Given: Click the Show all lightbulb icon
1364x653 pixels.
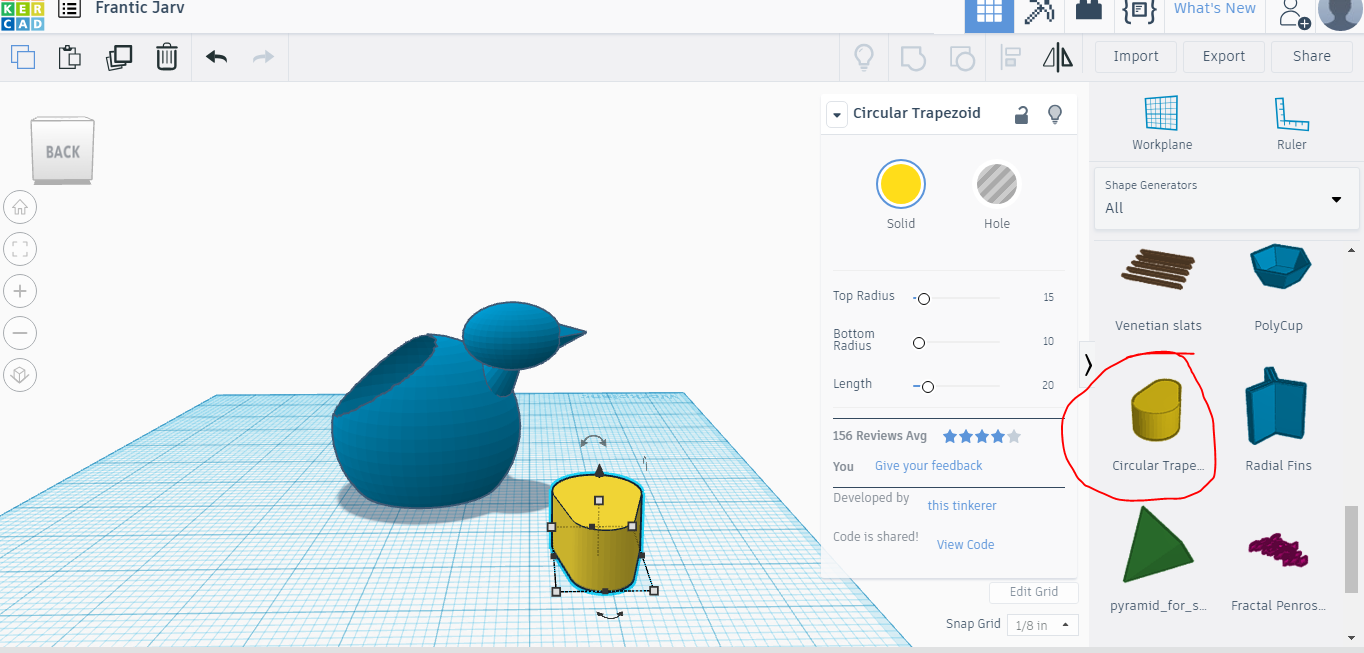Looking at the screenshot, I should [x=864, y=57].
